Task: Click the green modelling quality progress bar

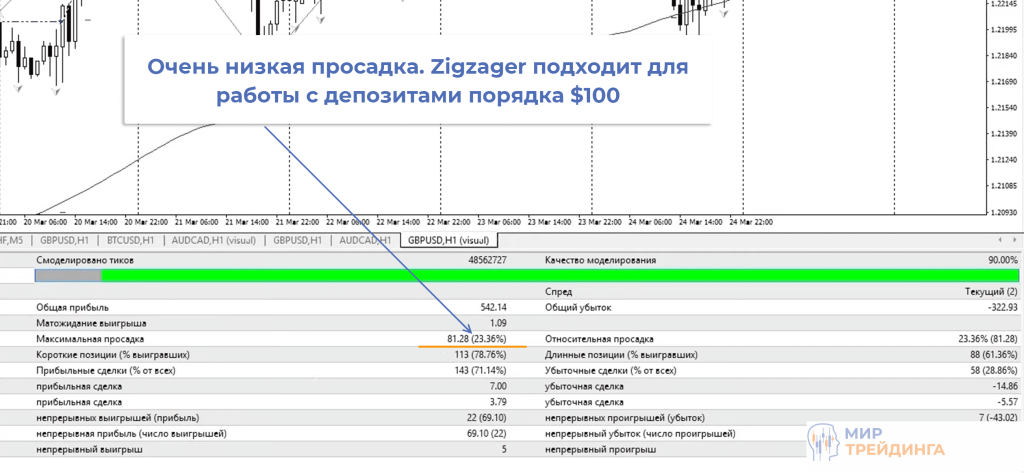Action: pyautogui.click(x=560, y=275)
